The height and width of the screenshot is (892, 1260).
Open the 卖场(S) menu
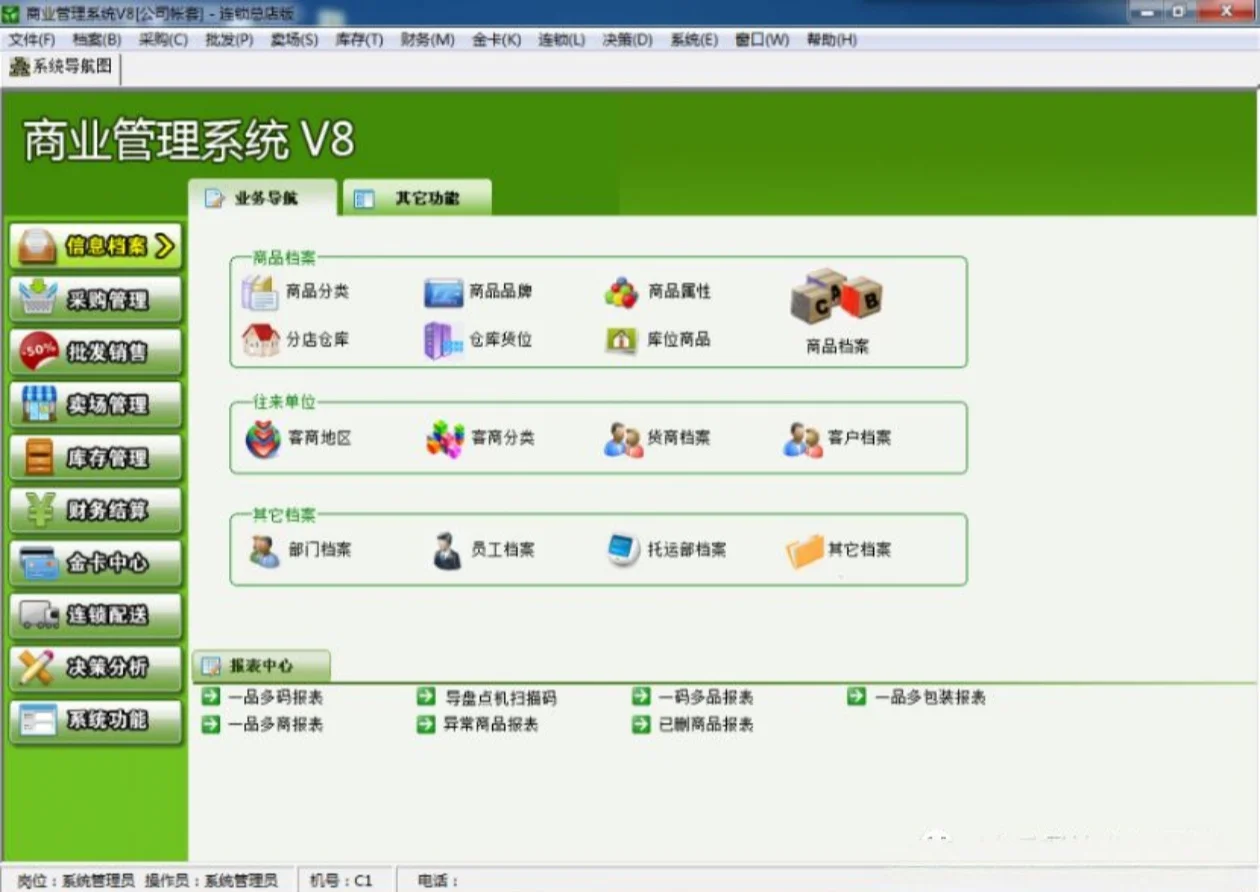[x=294, y=40]
